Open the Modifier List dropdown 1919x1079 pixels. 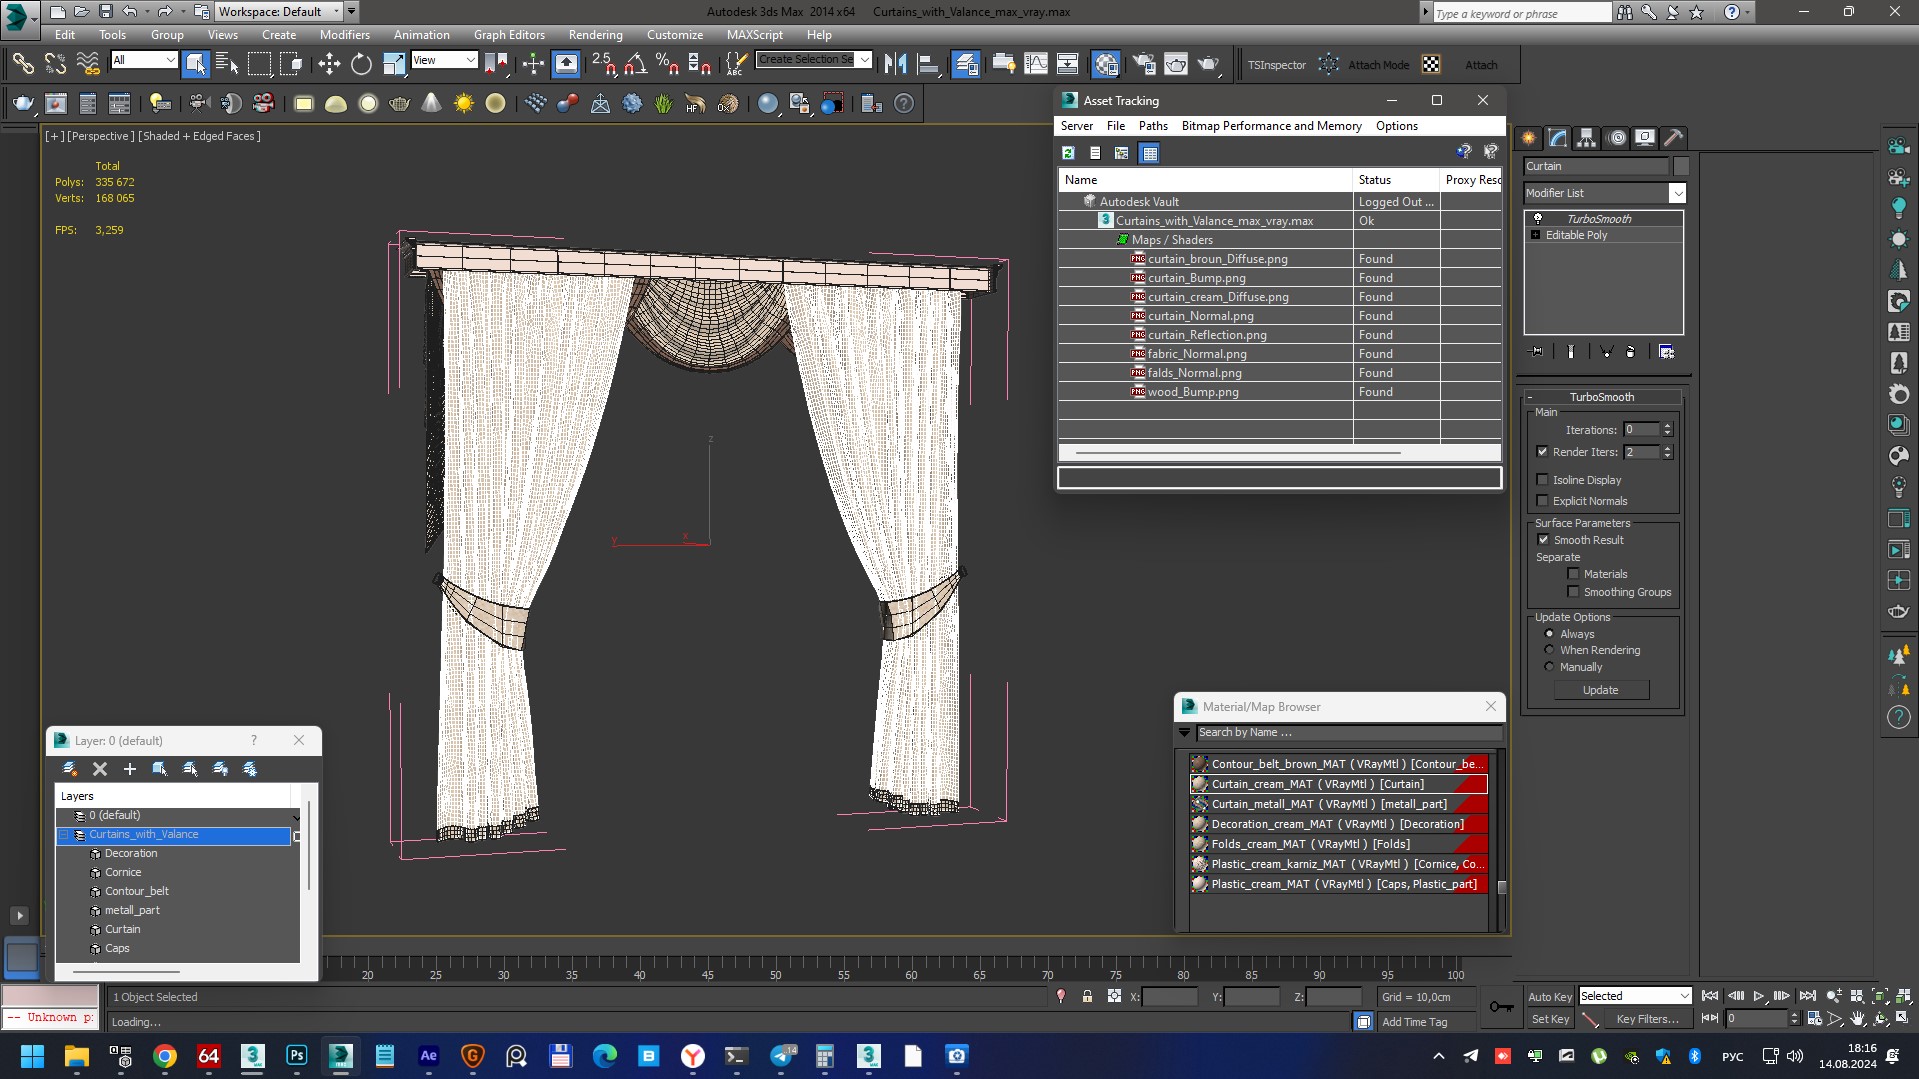pyautogui.click(x=1604, y=193)
